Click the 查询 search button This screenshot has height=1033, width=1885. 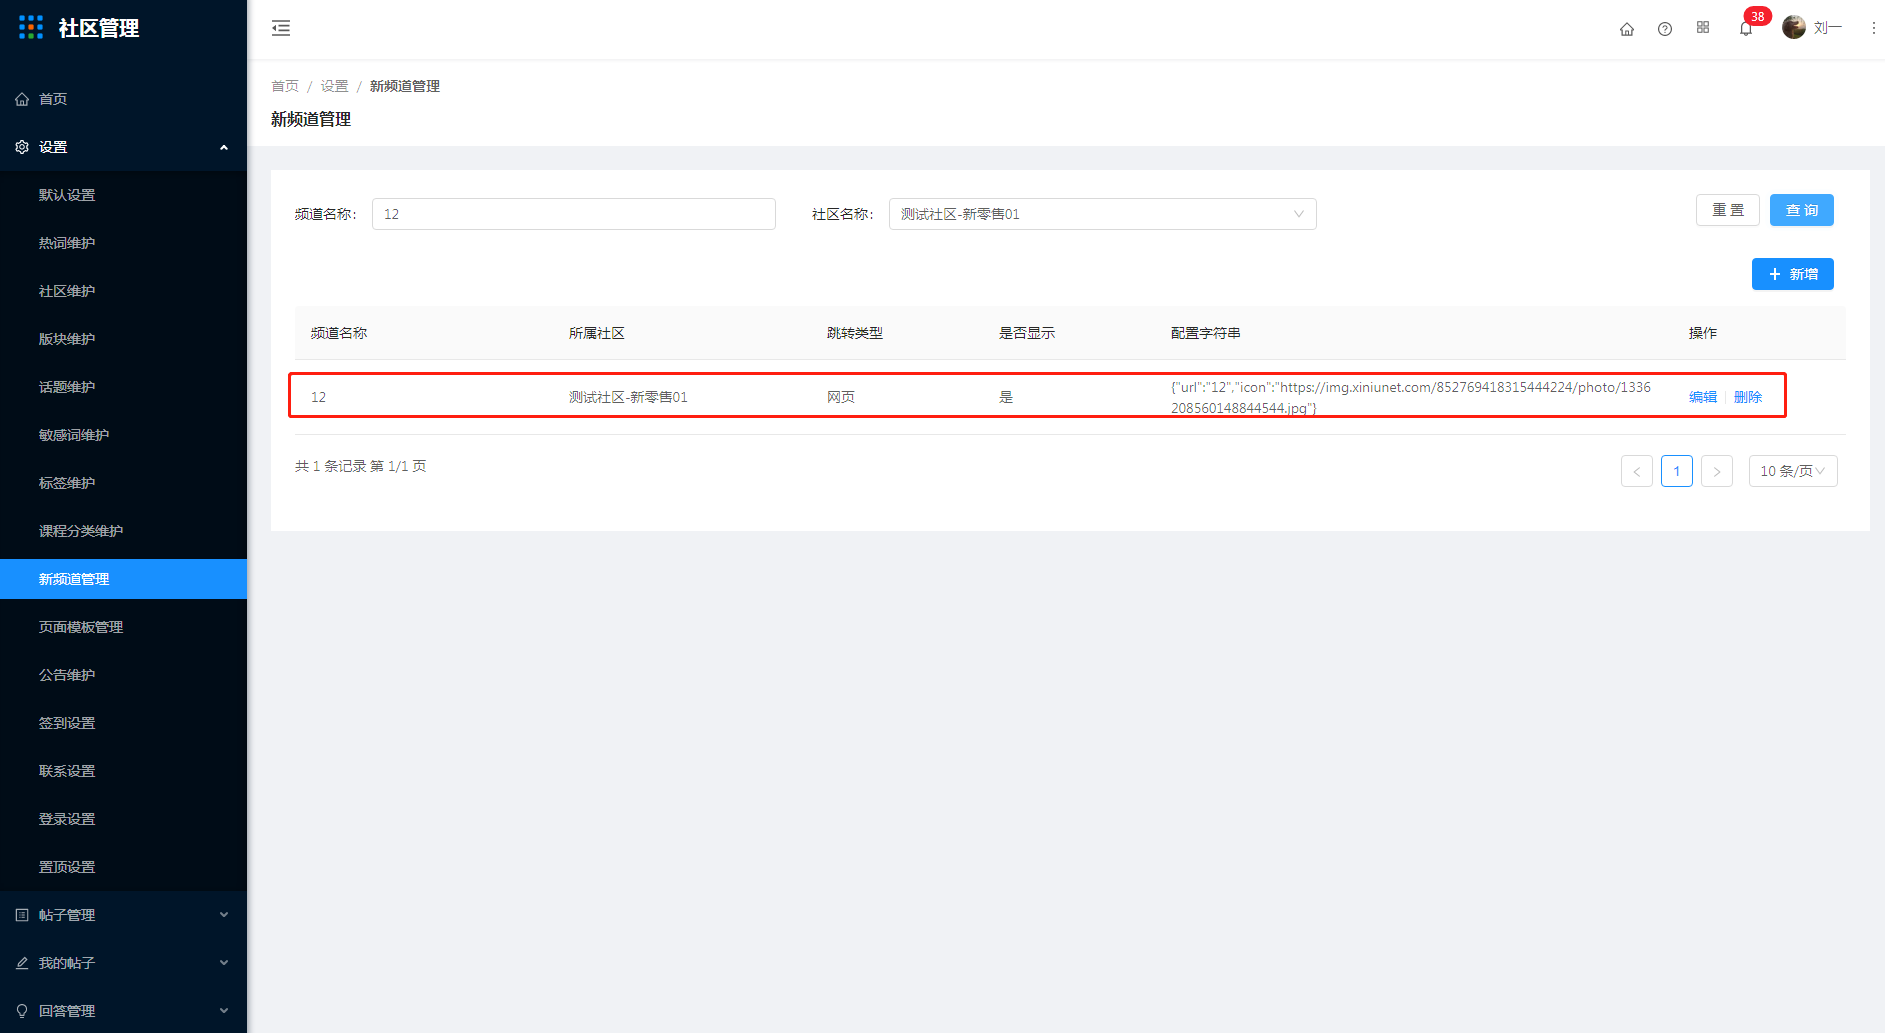pyautogui.click(x=1801, y=210)
